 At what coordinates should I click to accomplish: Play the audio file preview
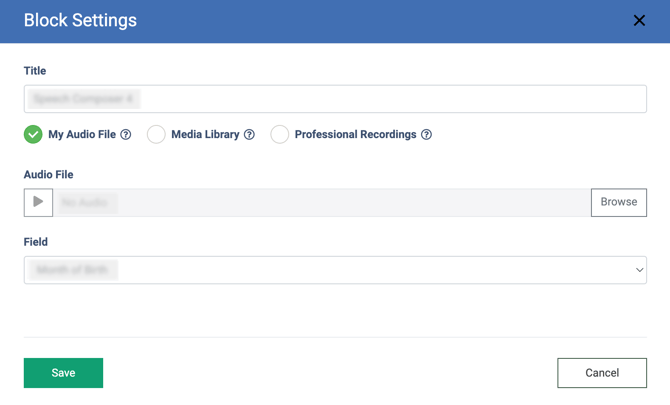click(x=38, y=202)
